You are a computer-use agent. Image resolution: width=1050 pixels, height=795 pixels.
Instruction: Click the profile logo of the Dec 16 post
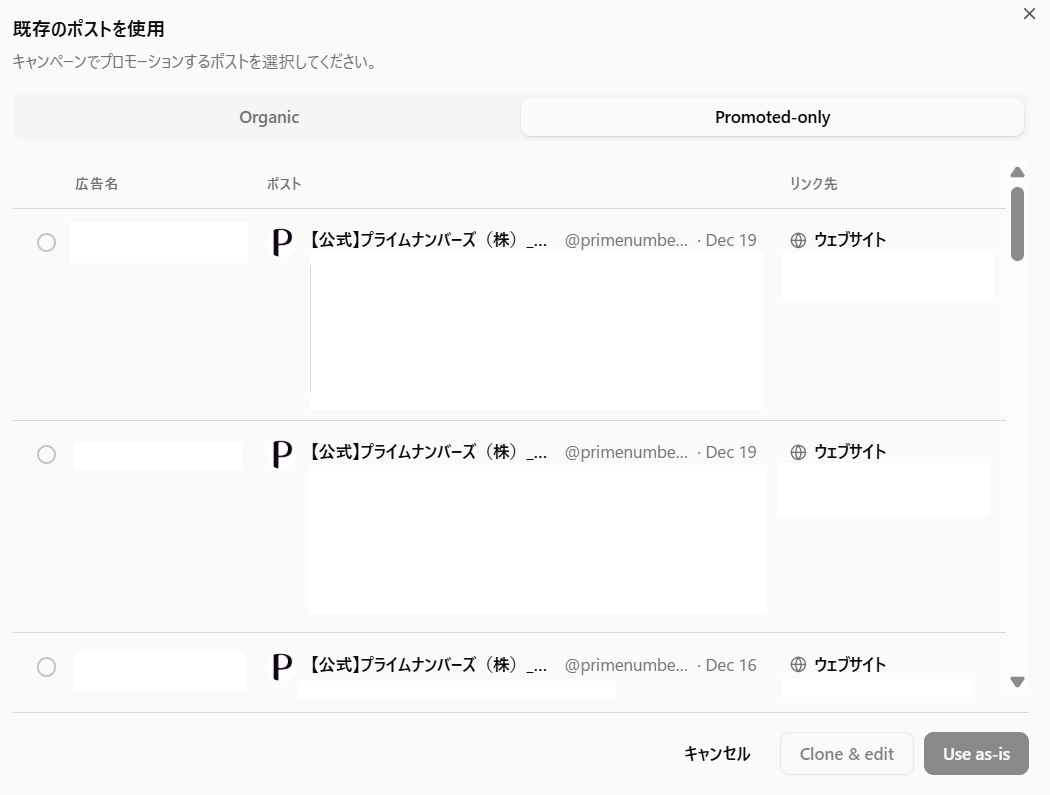(x=283, y=666)
